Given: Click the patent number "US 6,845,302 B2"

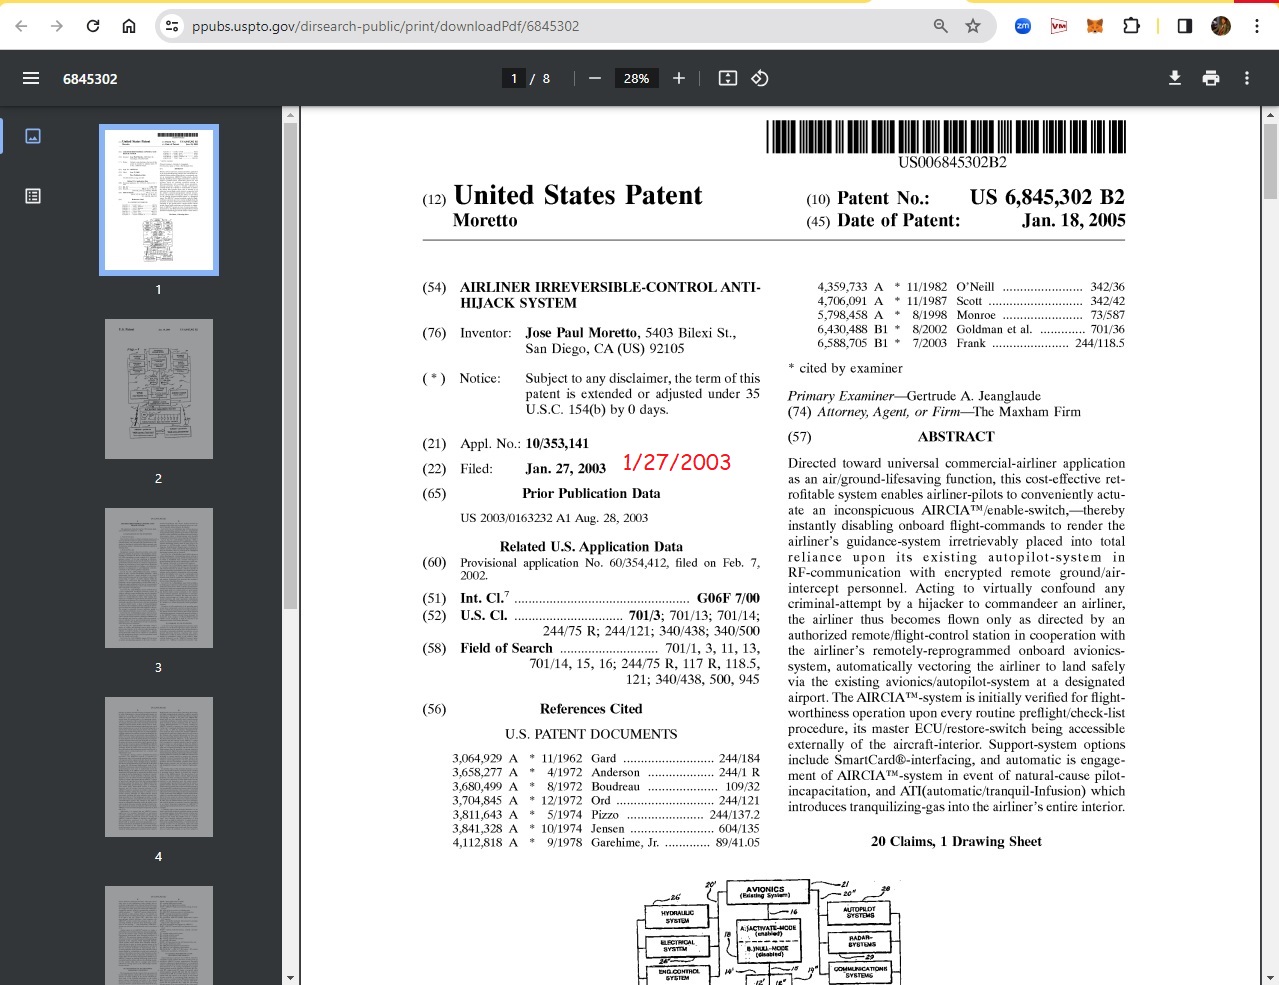Looking at the screenshot, I should 1047,197.
